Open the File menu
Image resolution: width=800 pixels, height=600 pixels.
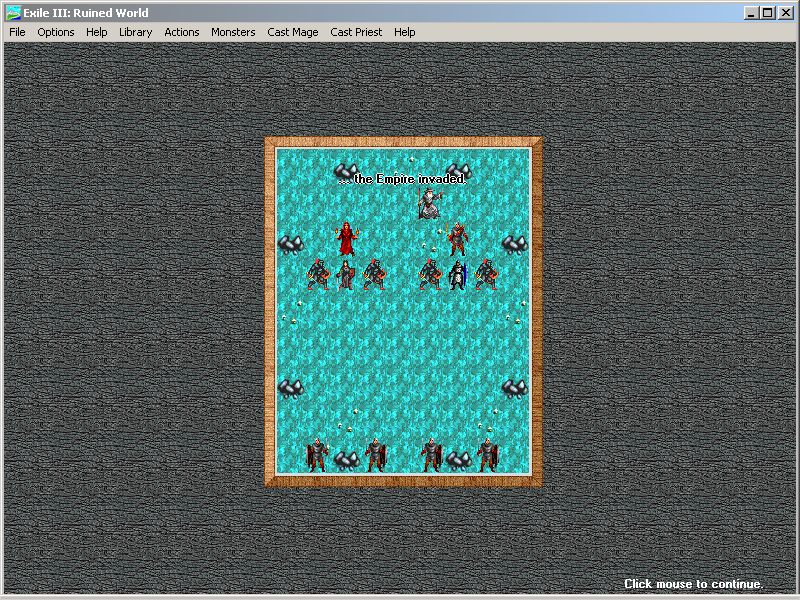tap(16, 32)
